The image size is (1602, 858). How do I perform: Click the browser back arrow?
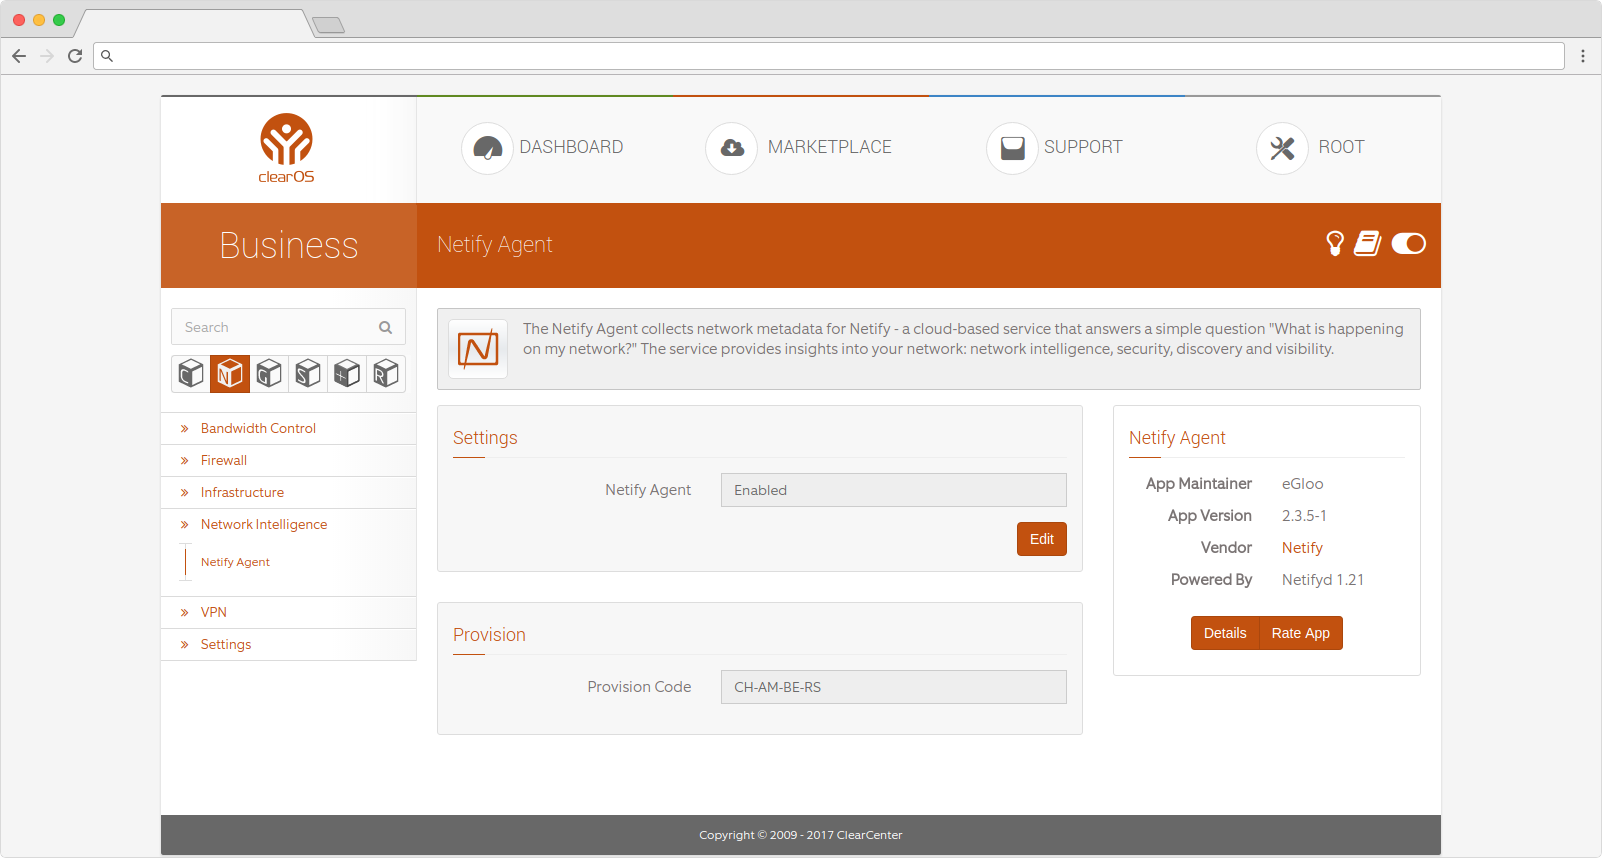[x=19, y=56]
